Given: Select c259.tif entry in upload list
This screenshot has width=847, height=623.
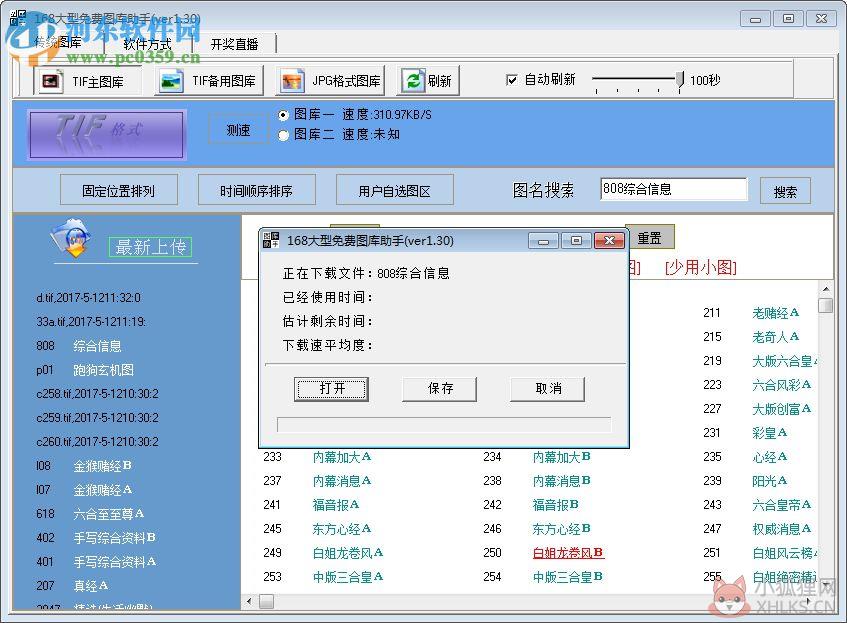Looking at the screenshot, I should coord(97,418).
